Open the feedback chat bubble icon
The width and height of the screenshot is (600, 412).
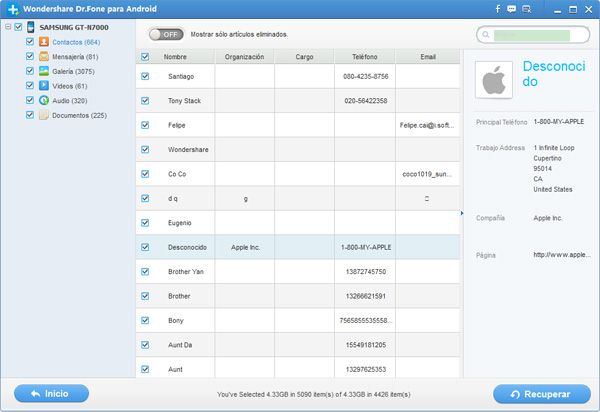(x=512, y=9)
